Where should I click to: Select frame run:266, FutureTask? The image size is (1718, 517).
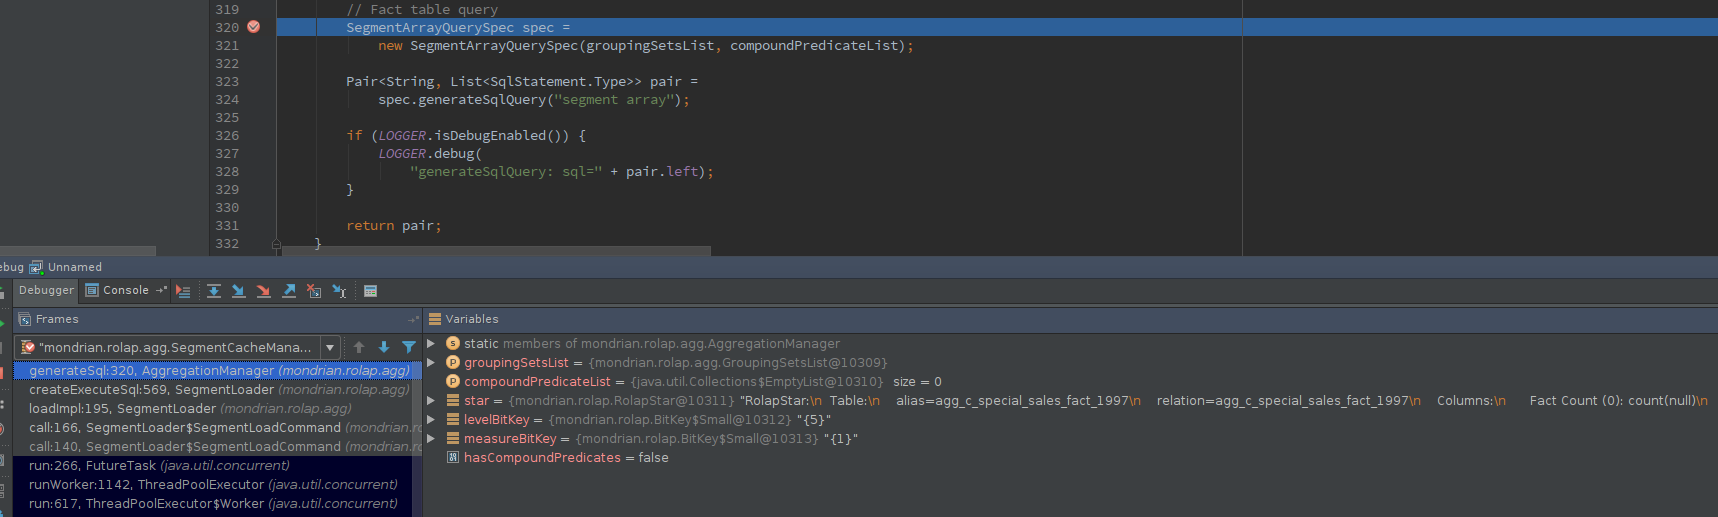(218, 465)
